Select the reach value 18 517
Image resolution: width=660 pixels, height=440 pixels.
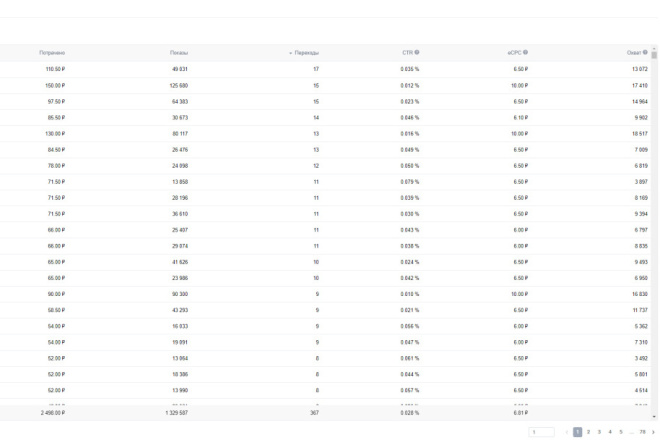(640, 133)
